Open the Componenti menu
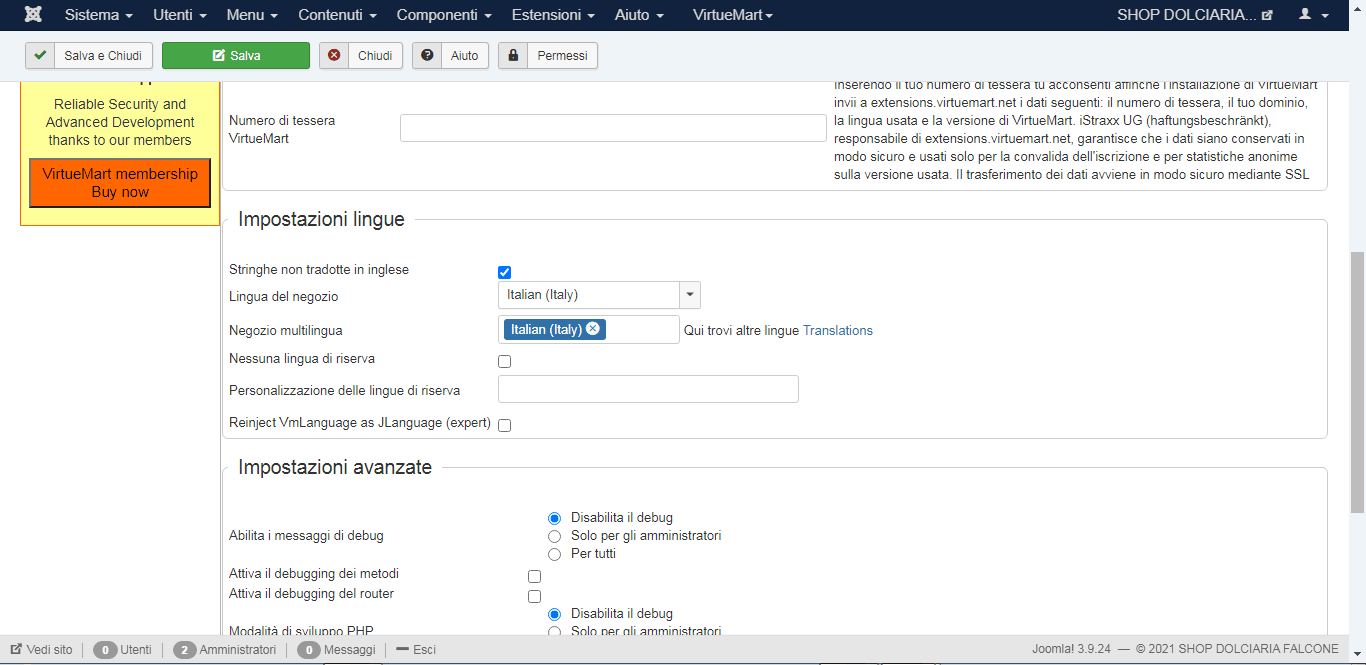1366x665 pixels. (x=444, y=15)
